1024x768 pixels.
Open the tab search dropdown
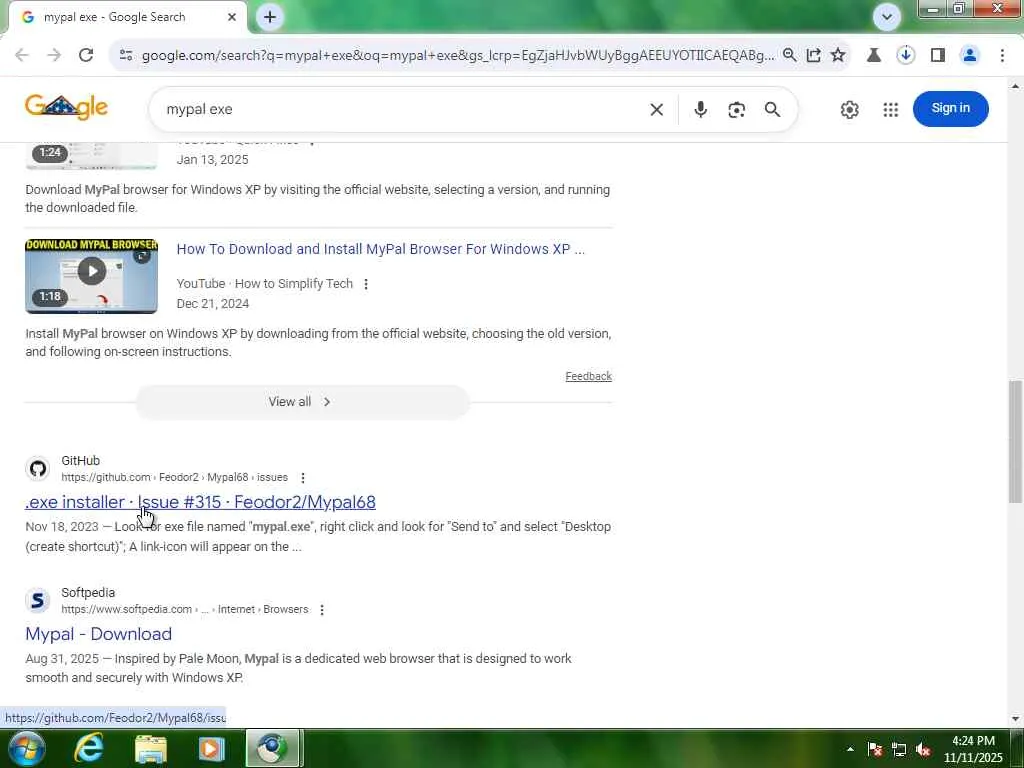tap(887, 17)
